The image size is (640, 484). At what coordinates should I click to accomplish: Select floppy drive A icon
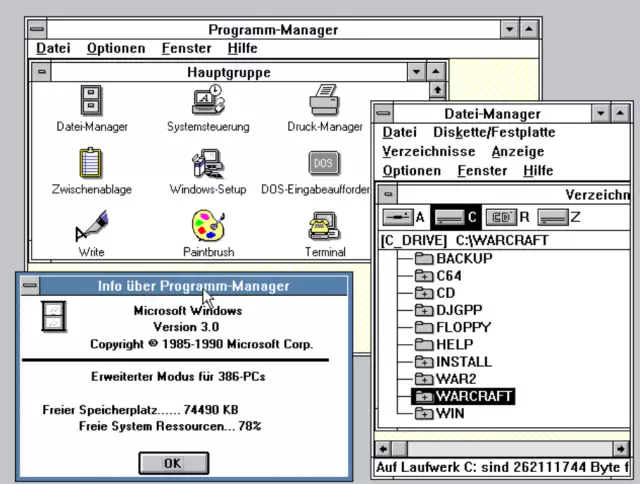click(398, 217)
